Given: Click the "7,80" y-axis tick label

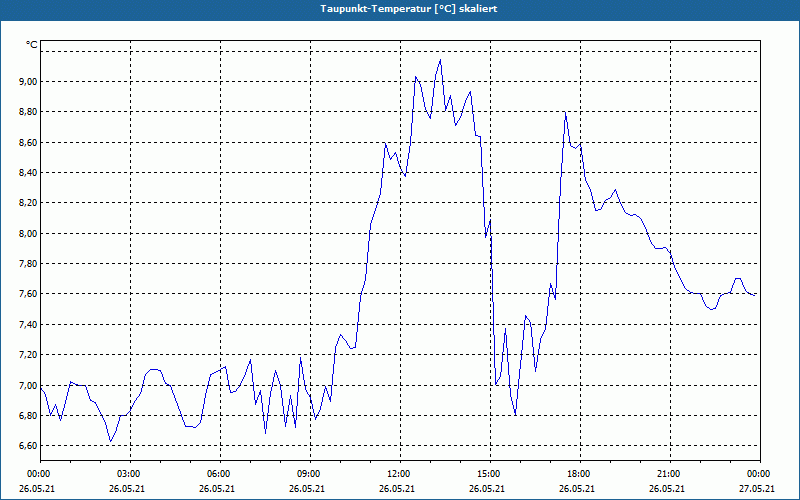Looking at the screenshot, I should click(x=28, y=264).
